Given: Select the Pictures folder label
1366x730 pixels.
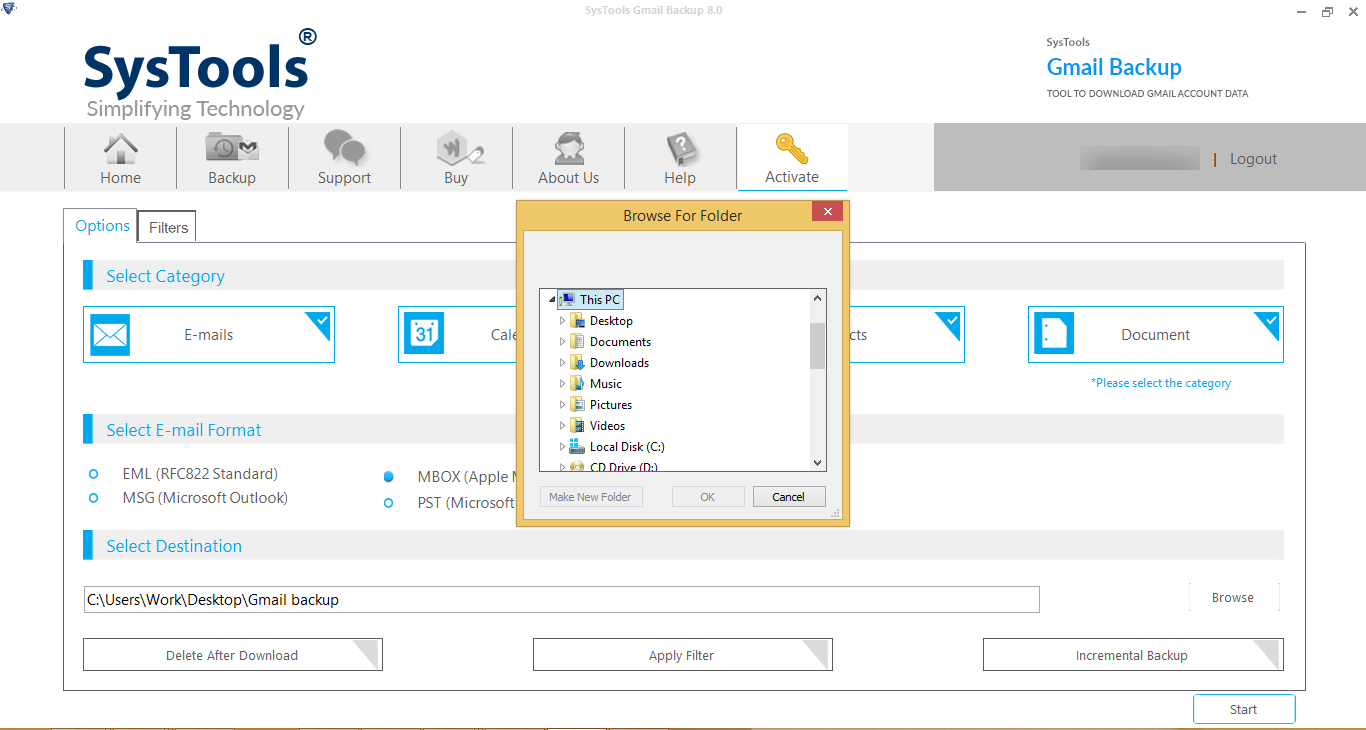Looking at the screenshot, I should (x=611, y=405).
